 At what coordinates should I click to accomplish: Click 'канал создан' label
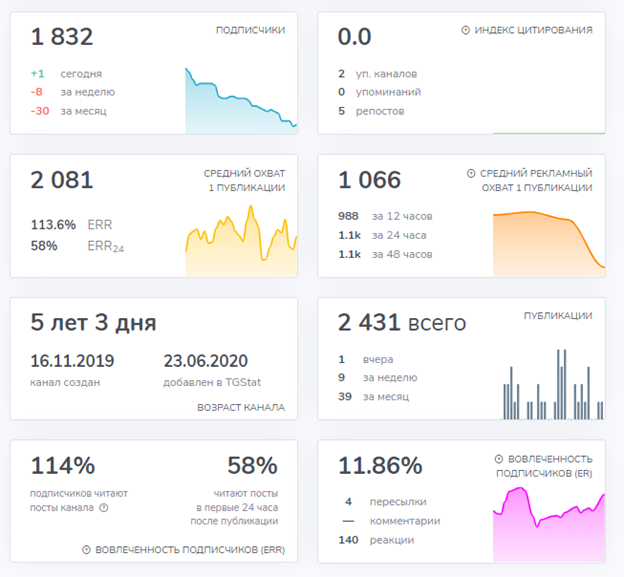point(65,382)
